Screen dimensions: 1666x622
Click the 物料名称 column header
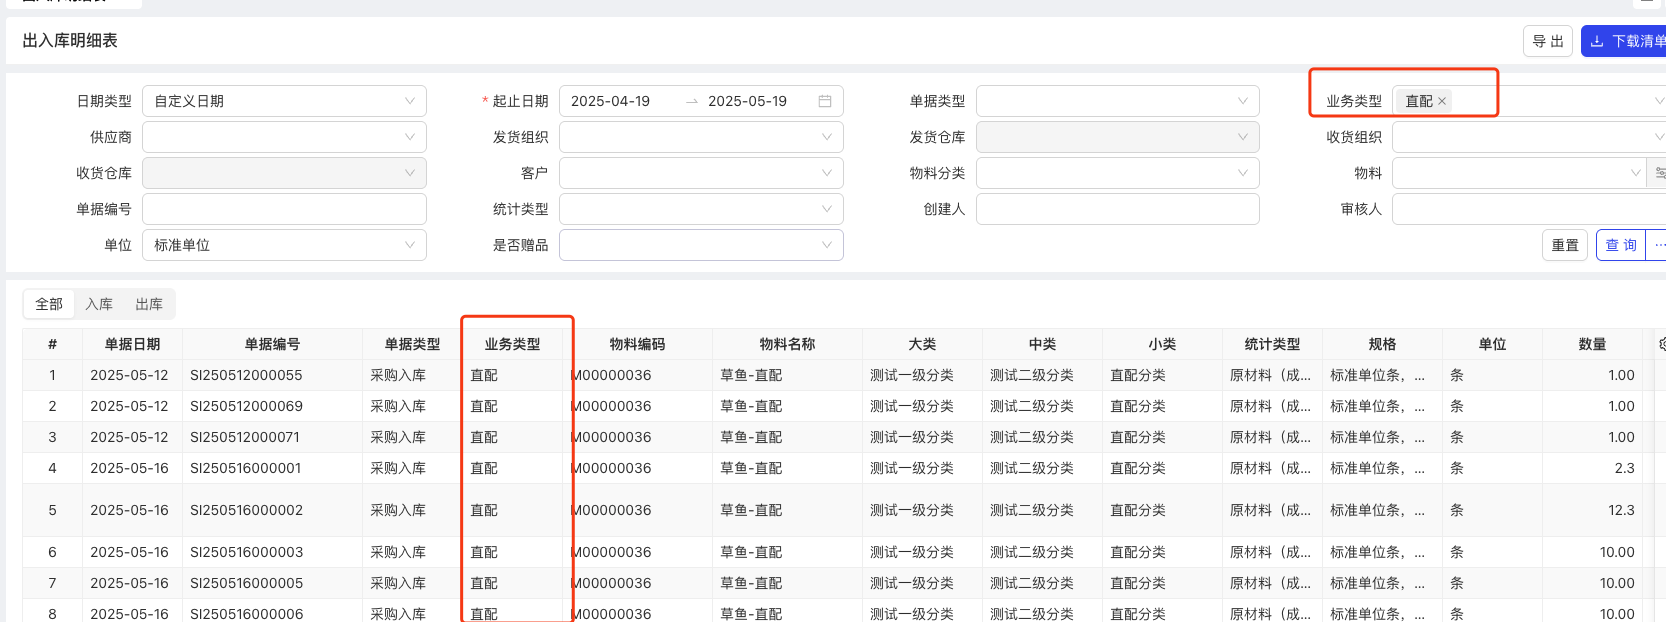click(787, 344)
